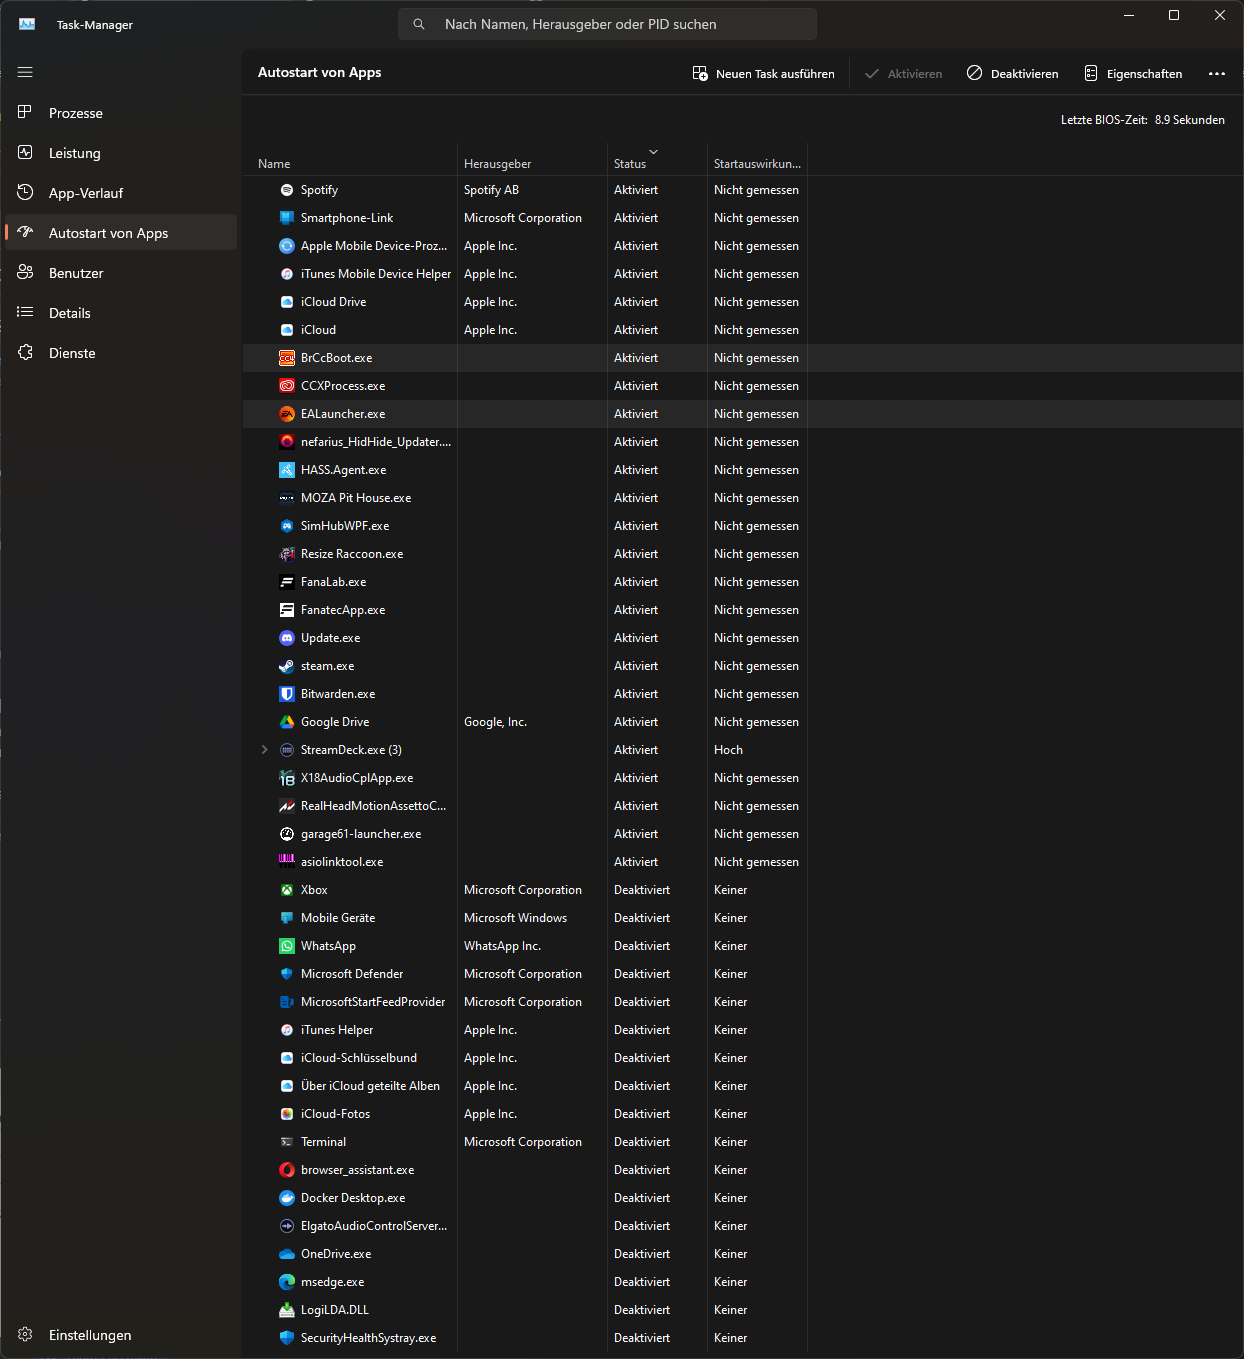Expand the StreamDeck.exe (3) group
Viewport: 1244px width, 1359px height.
click(264, 750)
